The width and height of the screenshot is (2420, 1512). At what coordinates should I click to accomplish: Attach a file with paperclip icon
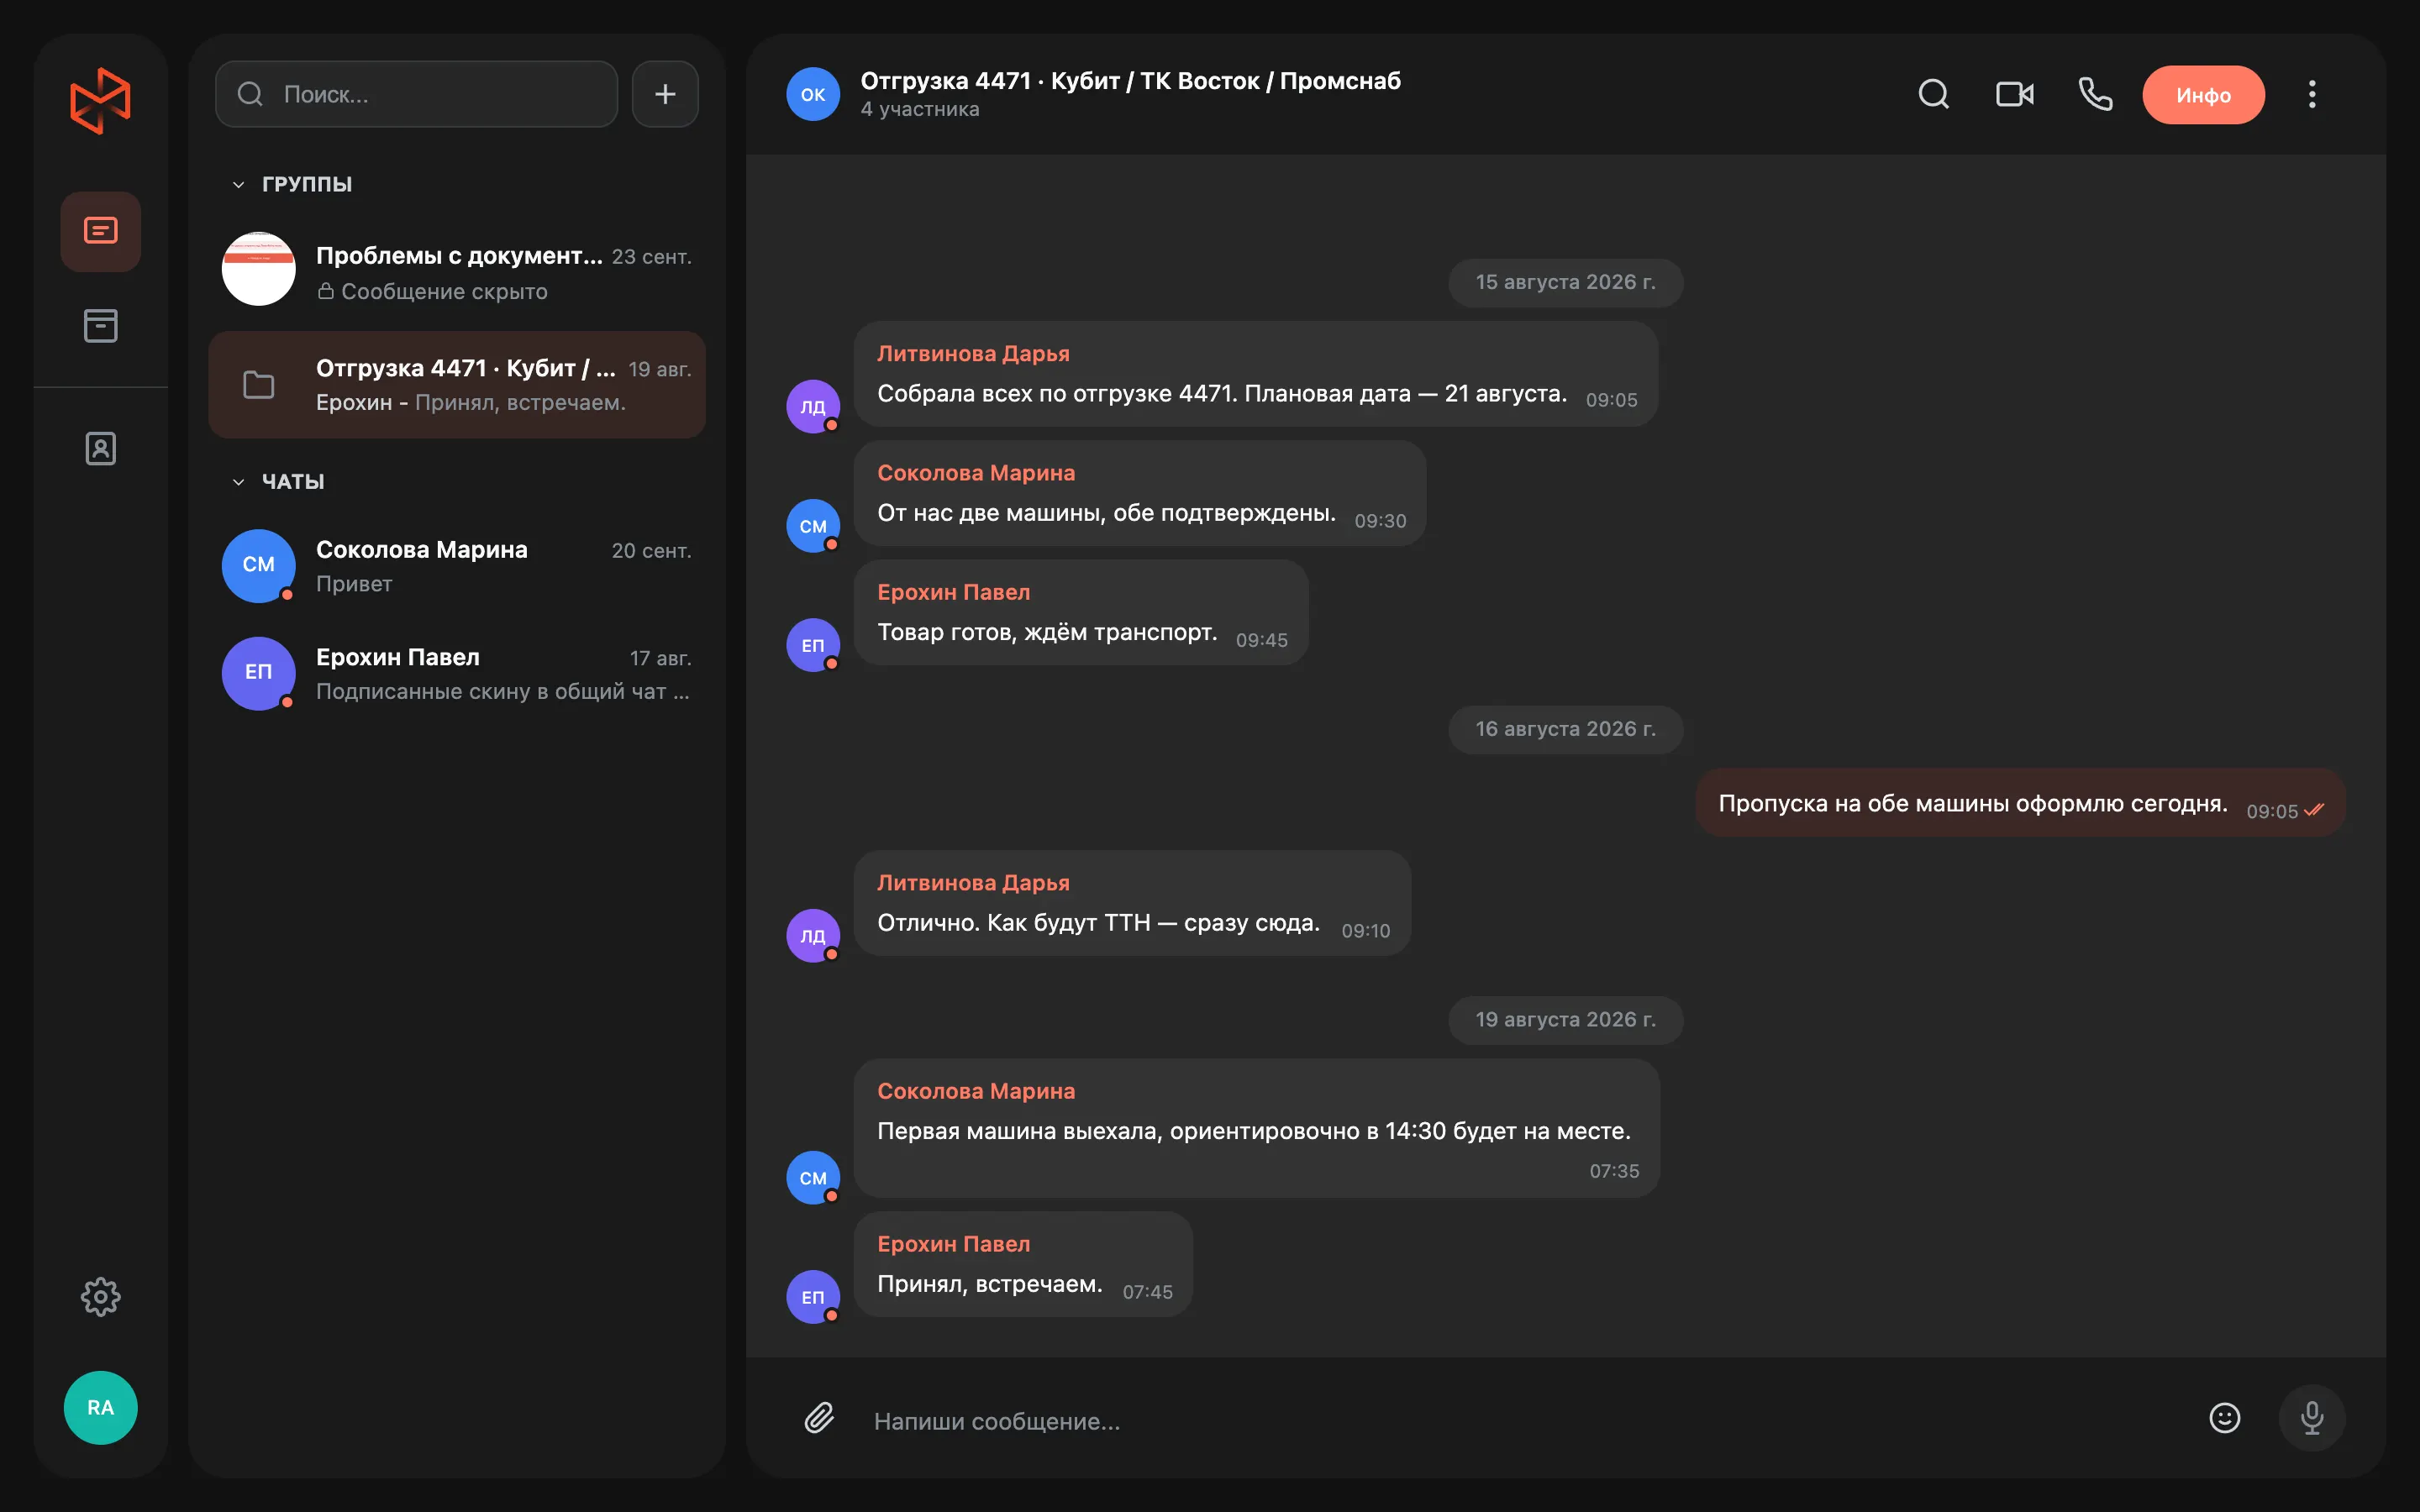(x=819, y=1418)
